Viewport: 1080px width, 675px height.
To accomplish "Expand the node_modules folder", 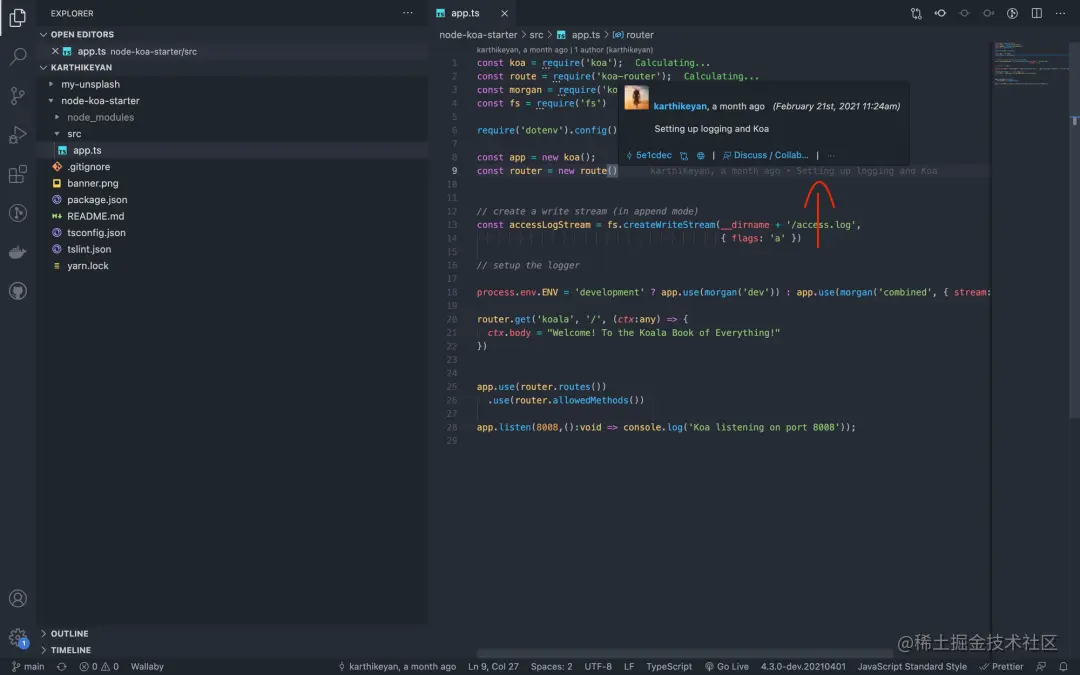I will coord(101,117).
